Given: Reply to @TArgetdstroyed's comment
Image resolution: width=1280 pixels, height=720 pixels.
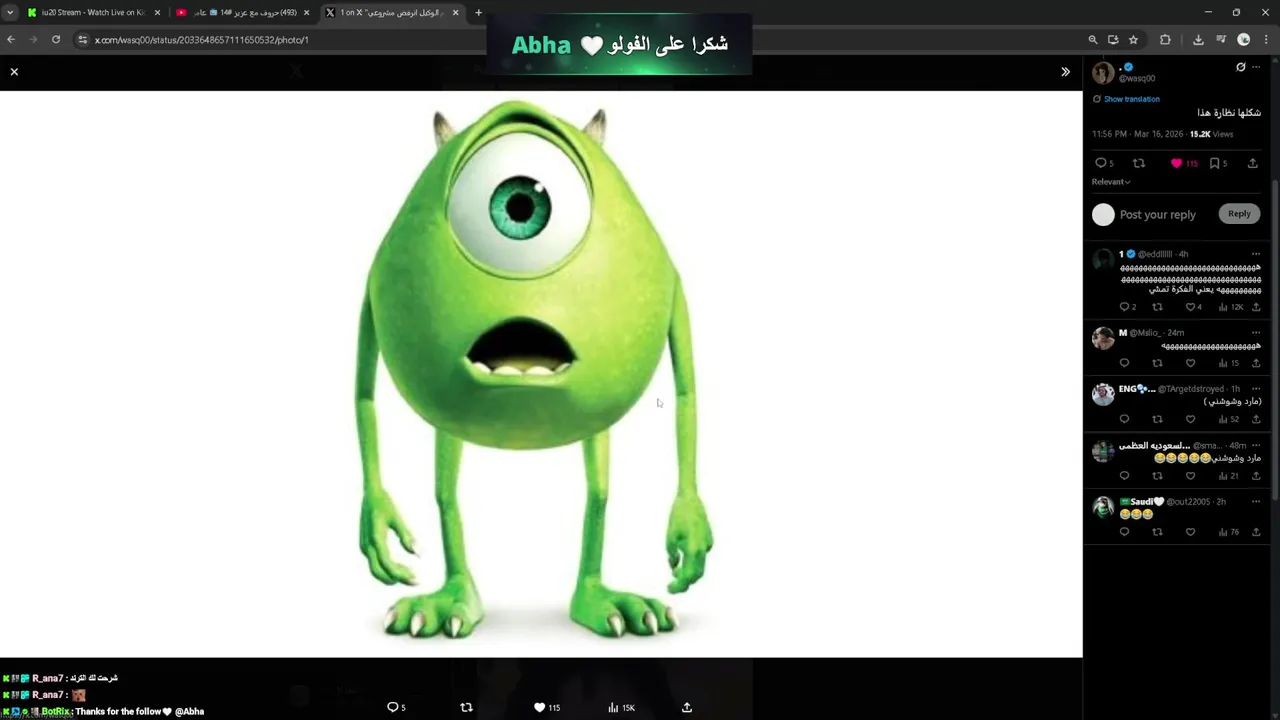Looking at the screenshot, I should pos(1124,419).
